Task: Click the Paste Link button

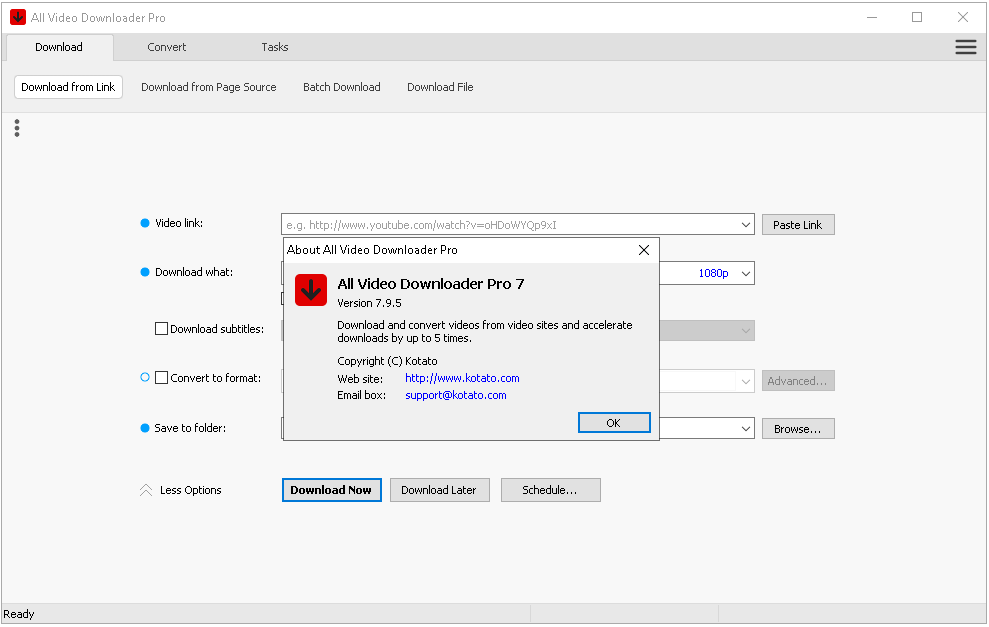Action: [798, 225]
